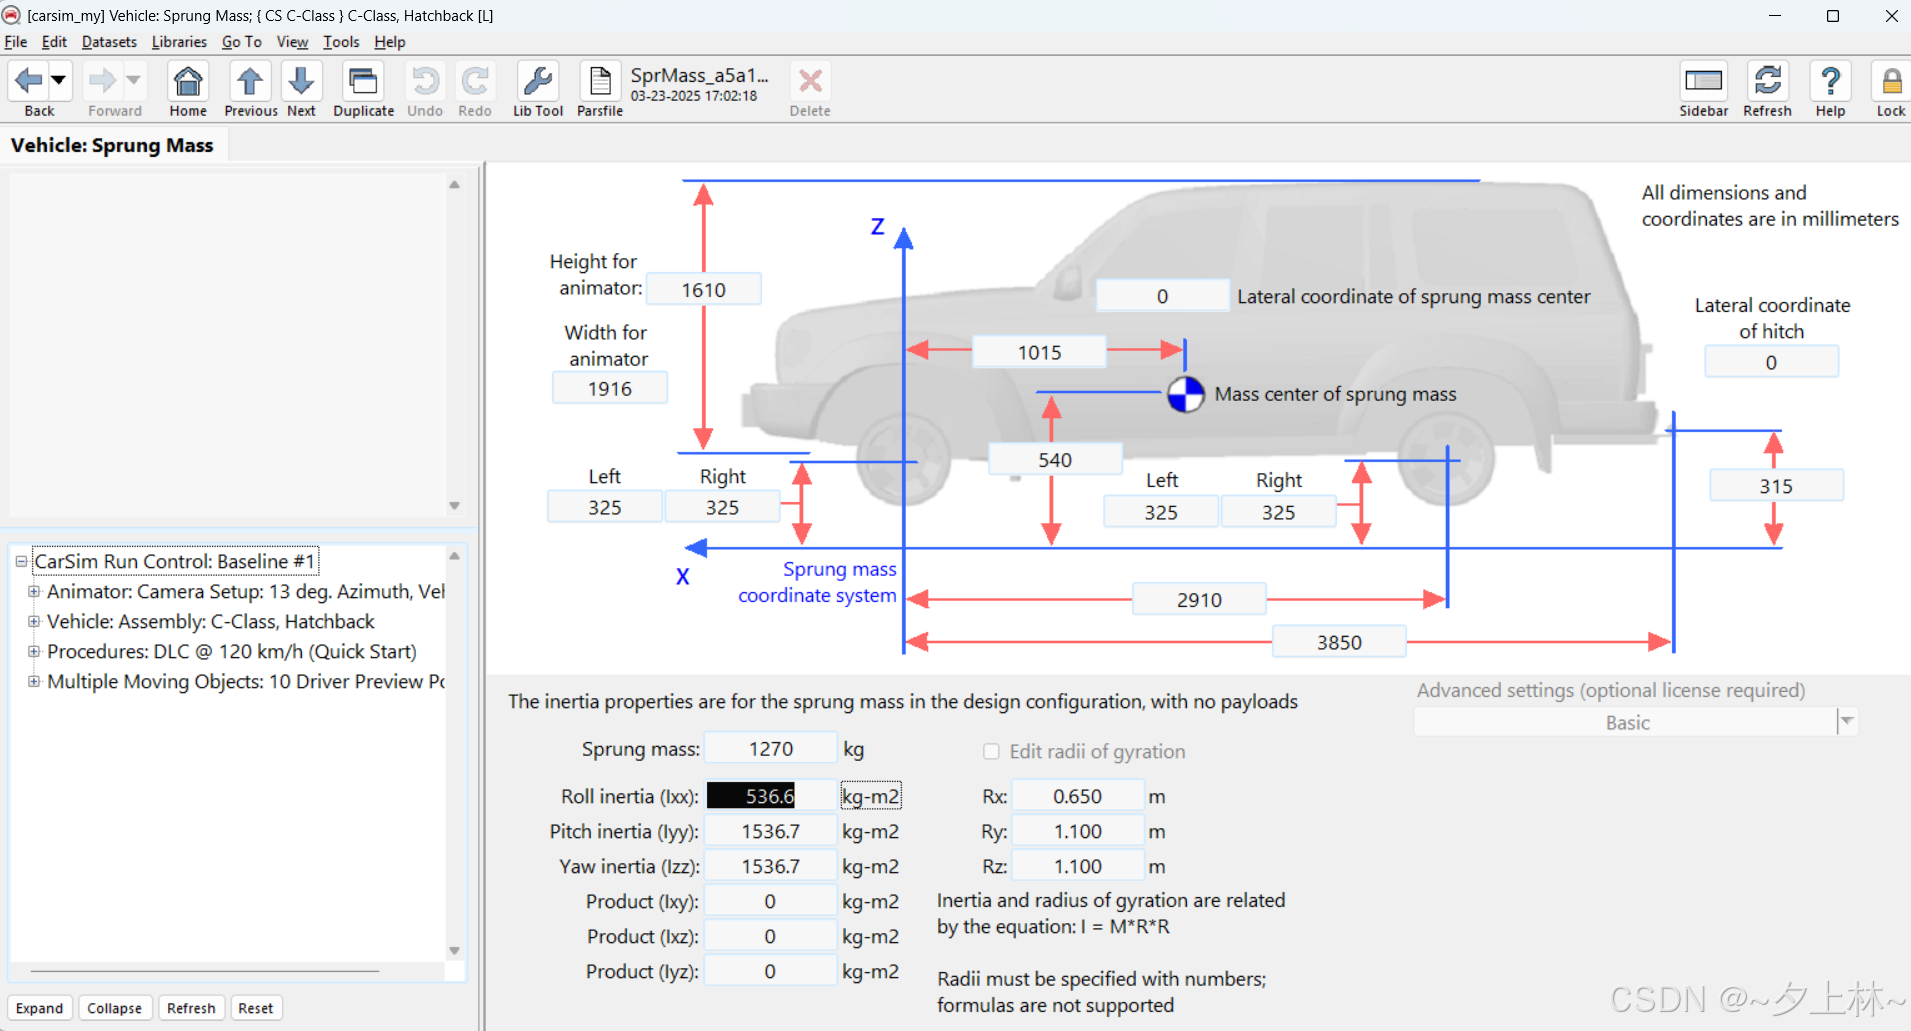Open Help question mark icon
This screenshot has width=1911, height=1031.
coord(1830,80)
